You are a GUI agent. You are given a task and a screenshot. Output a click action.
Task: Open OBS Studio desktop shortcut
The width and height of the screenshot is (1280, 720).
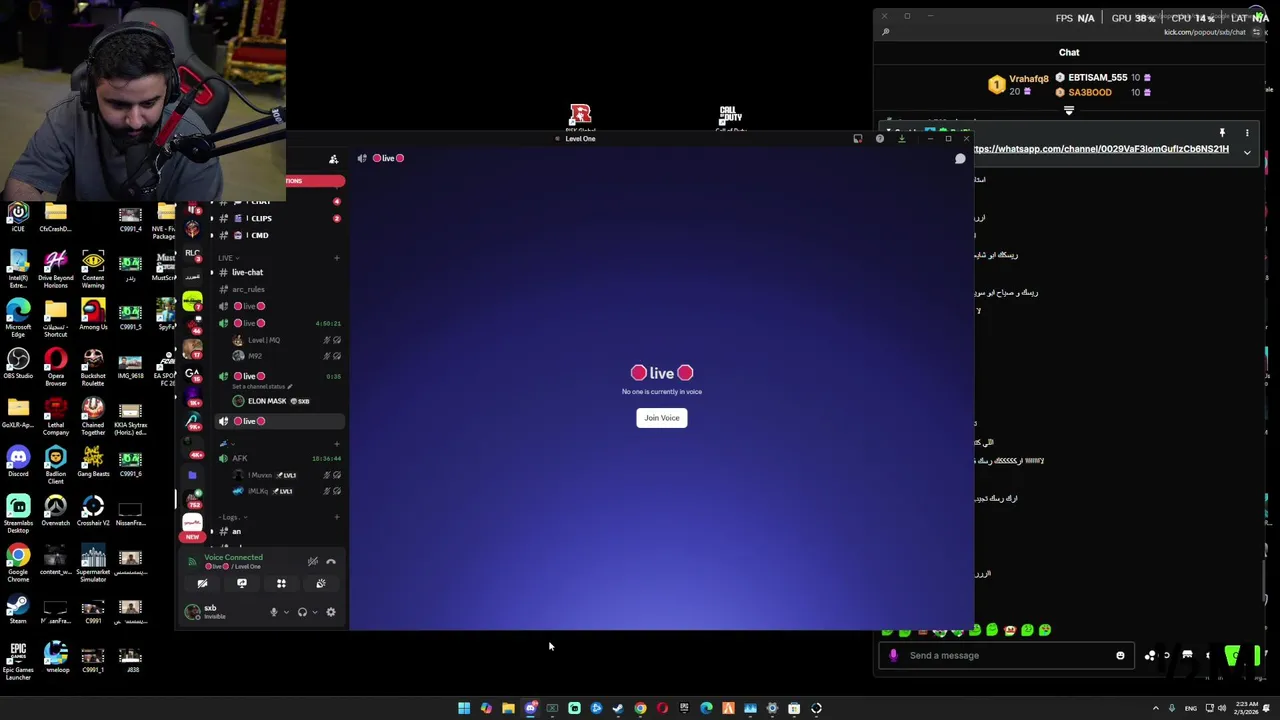coord(18,364)
